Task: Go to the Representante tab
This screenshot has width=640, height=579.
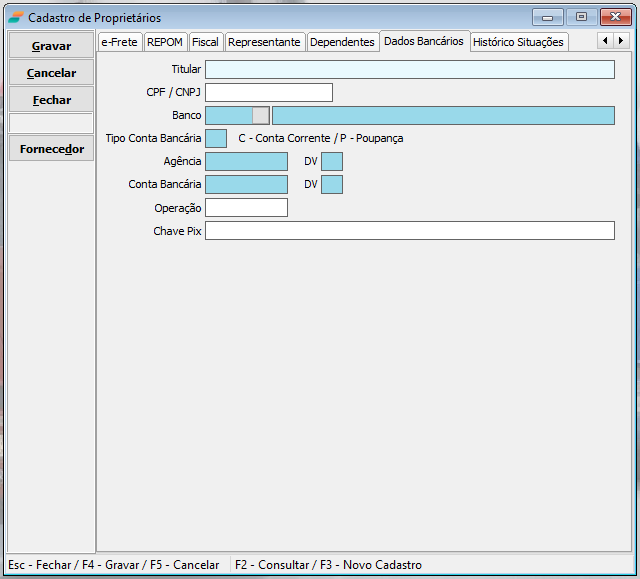Action: (264, 42)
